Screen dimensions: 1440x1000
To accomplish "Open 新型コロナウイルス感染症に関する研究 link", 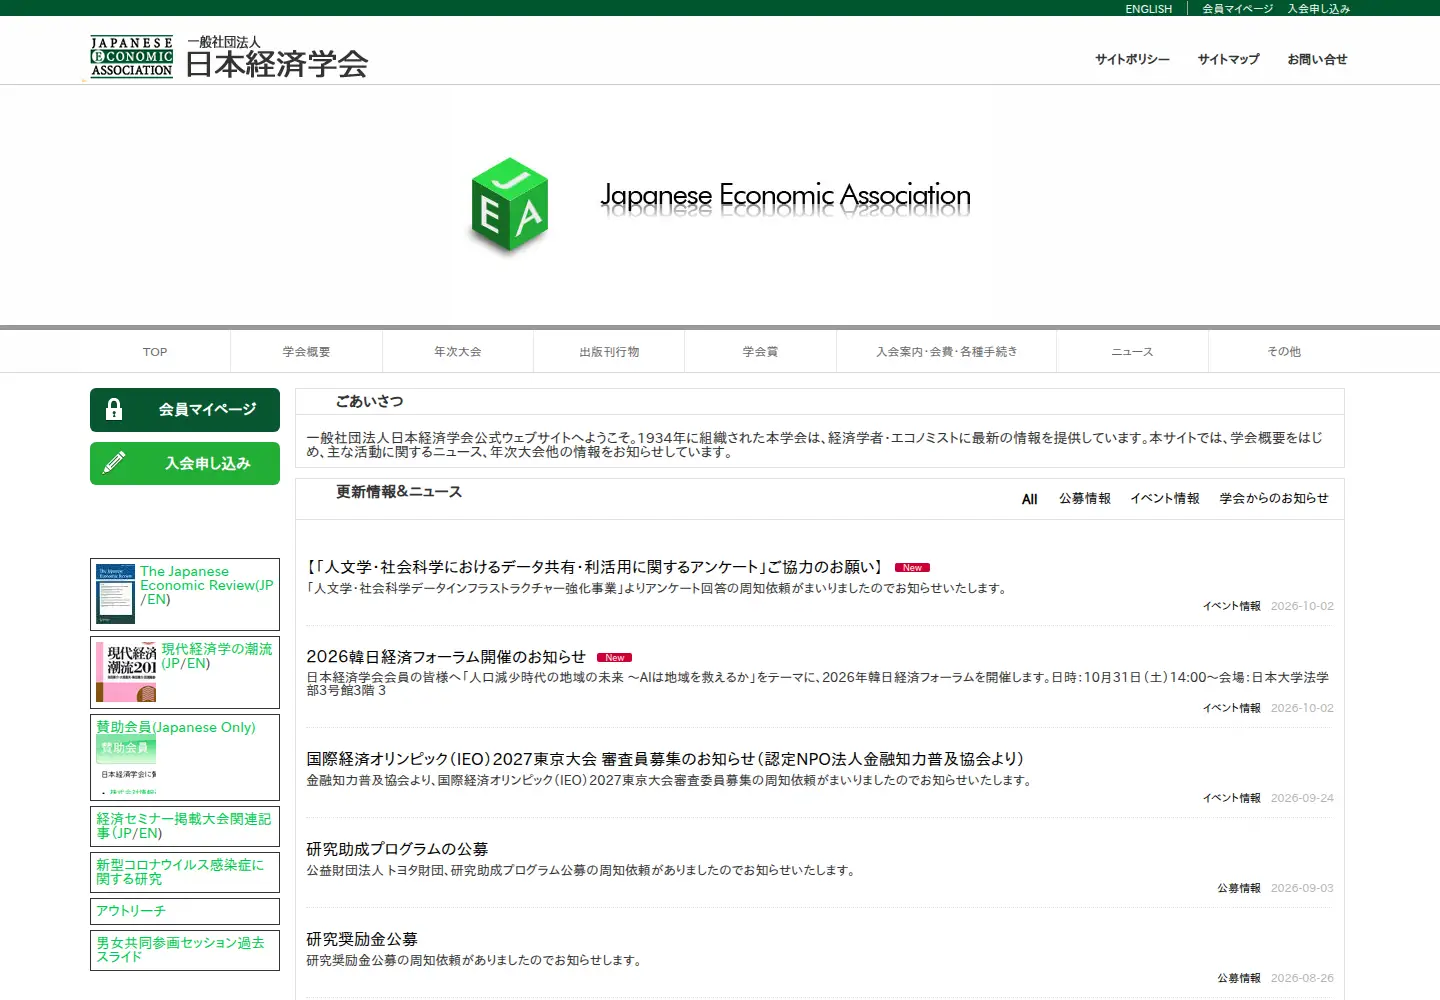I will tap(180, 872).
